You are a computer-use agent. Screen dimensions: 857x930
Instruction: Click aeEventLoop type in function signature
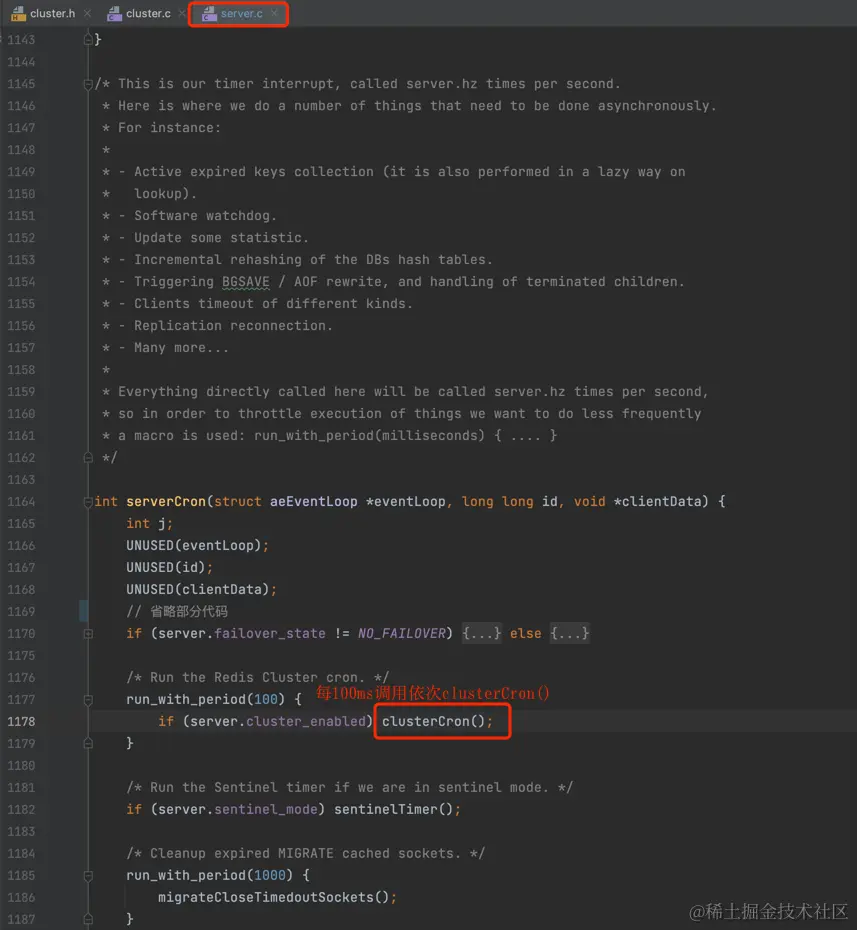click(x=314, y=501)
